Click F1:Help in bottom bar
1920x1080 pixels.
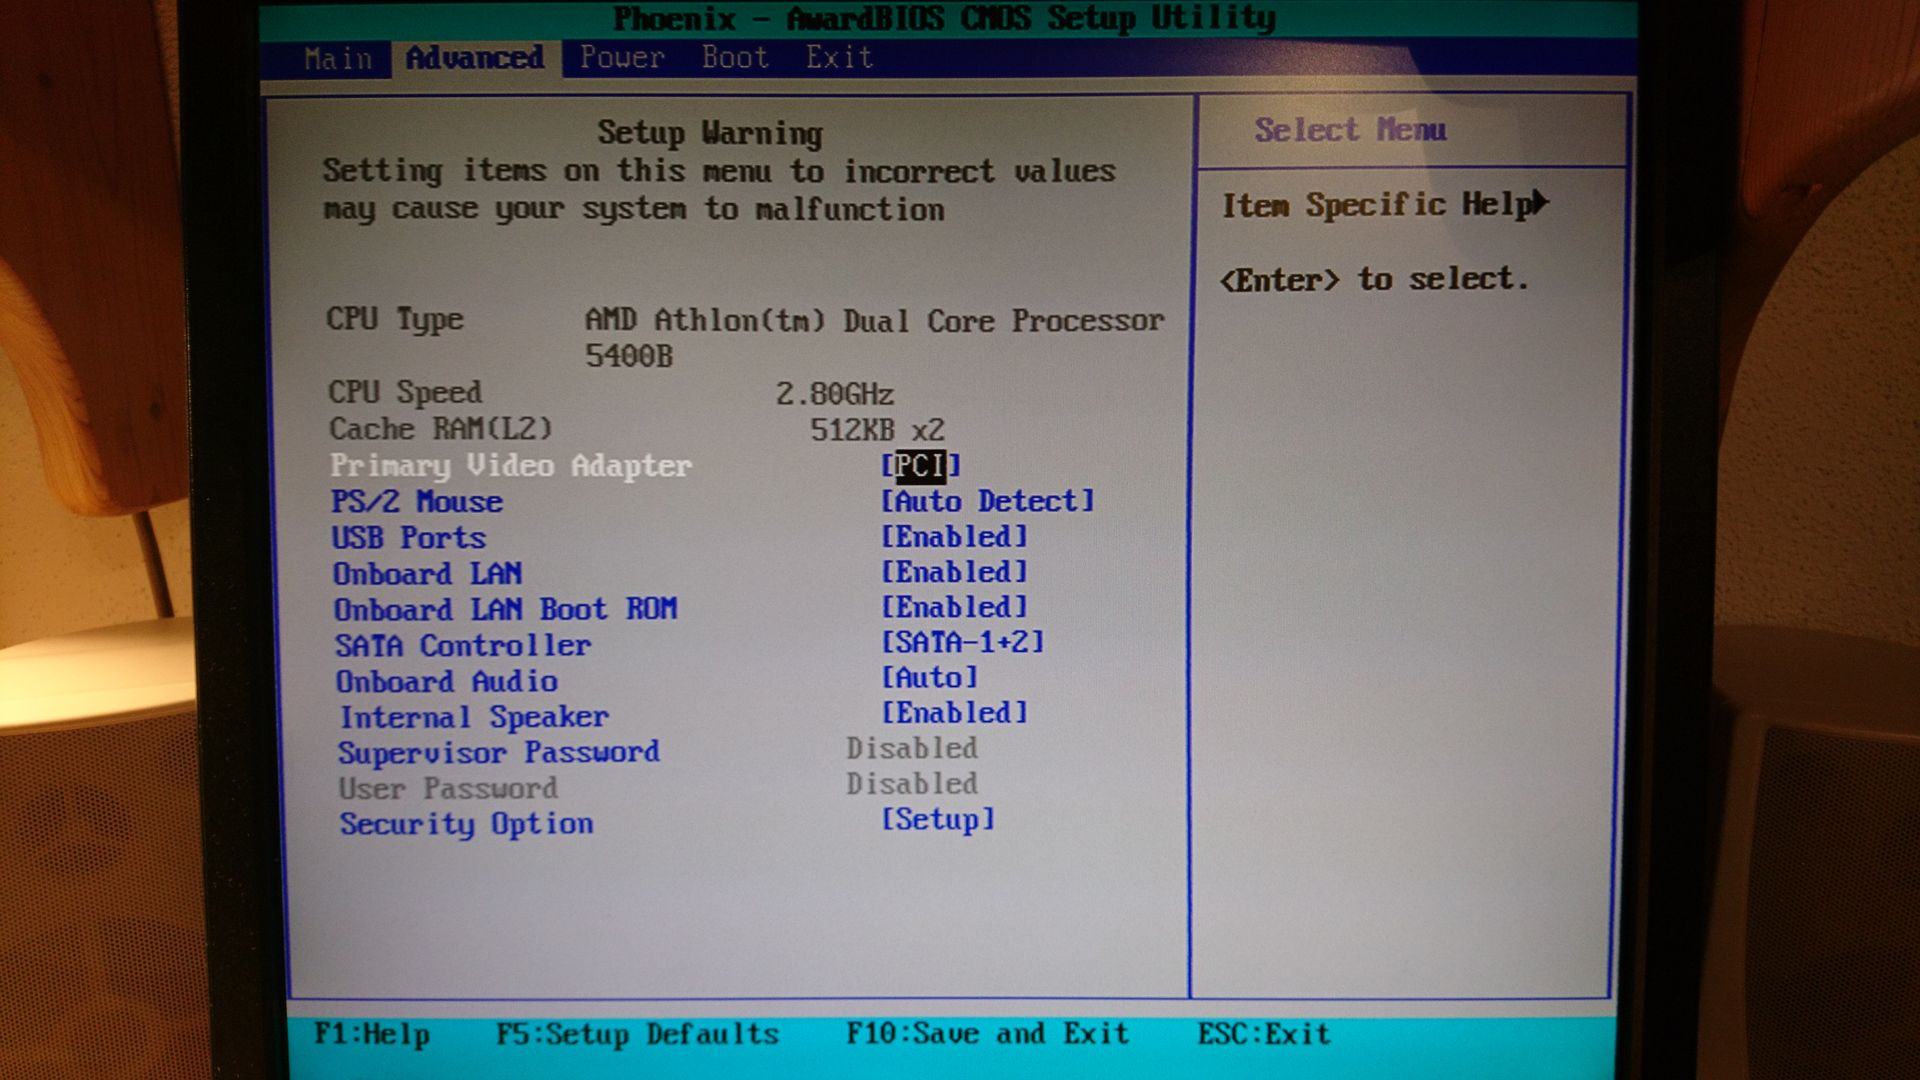[x=372, y=1034]
